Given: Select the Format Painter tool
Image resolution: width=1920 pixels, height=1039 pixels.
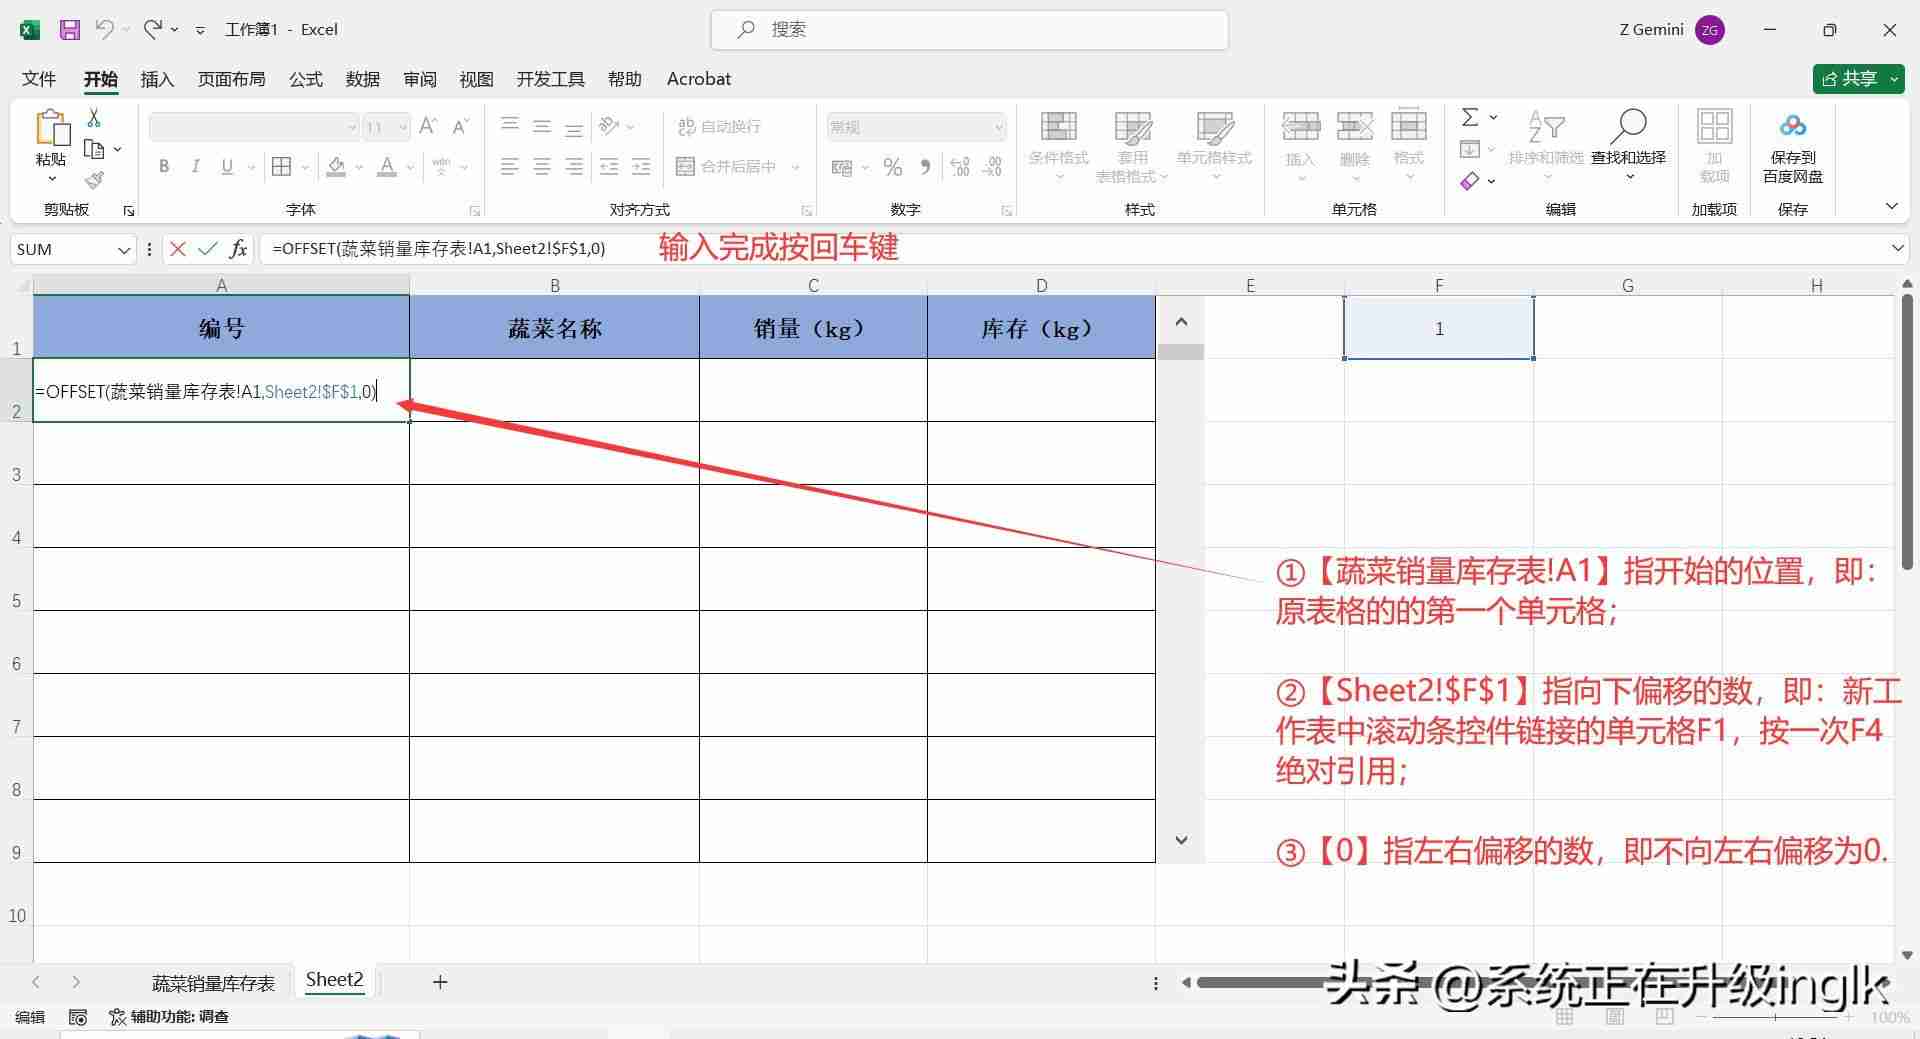Looking at the screenshot, I should [94, 181].
